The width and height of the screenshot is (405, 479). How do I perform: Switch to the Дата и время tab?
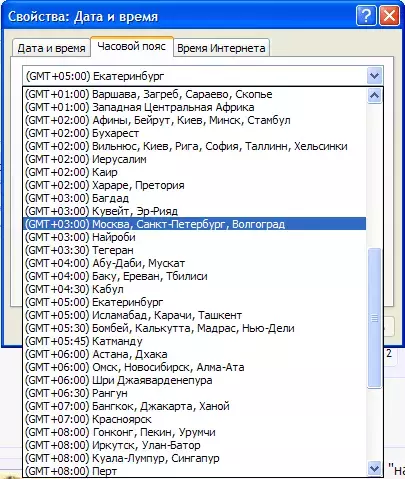[51, 48]
